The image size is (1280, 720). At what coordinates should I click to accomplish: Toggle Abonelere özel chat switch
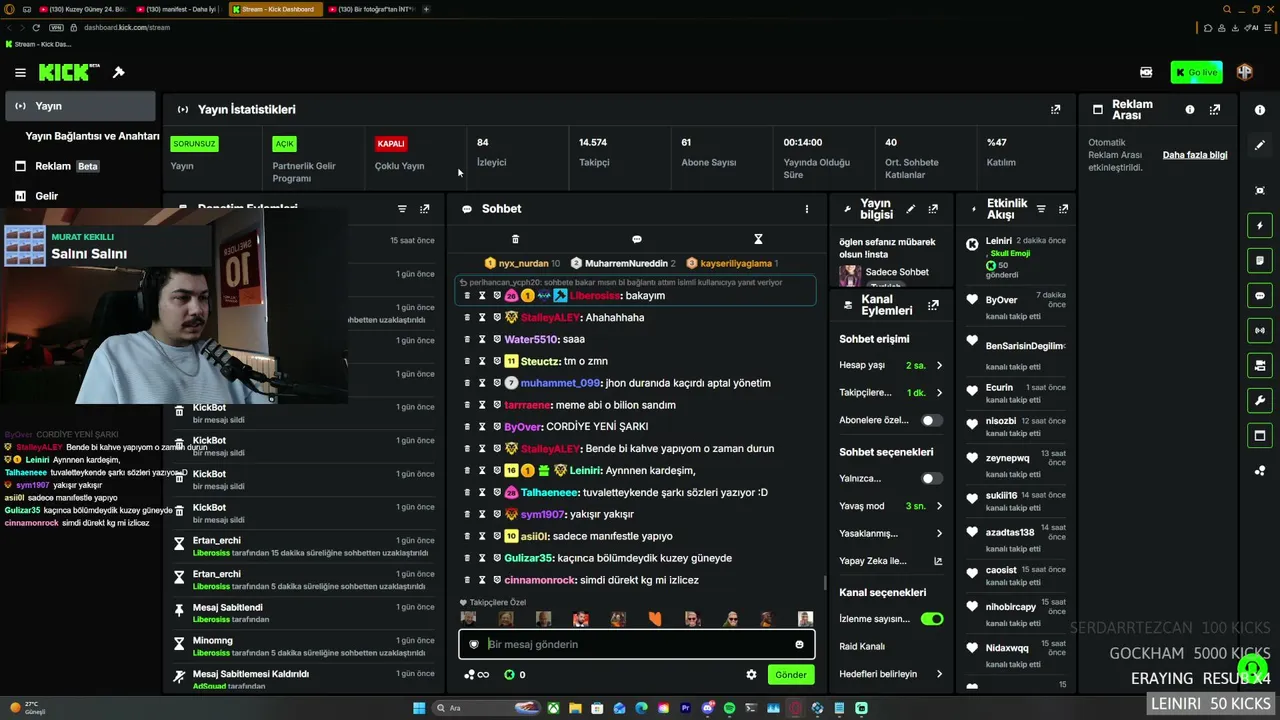pos(931,421)
